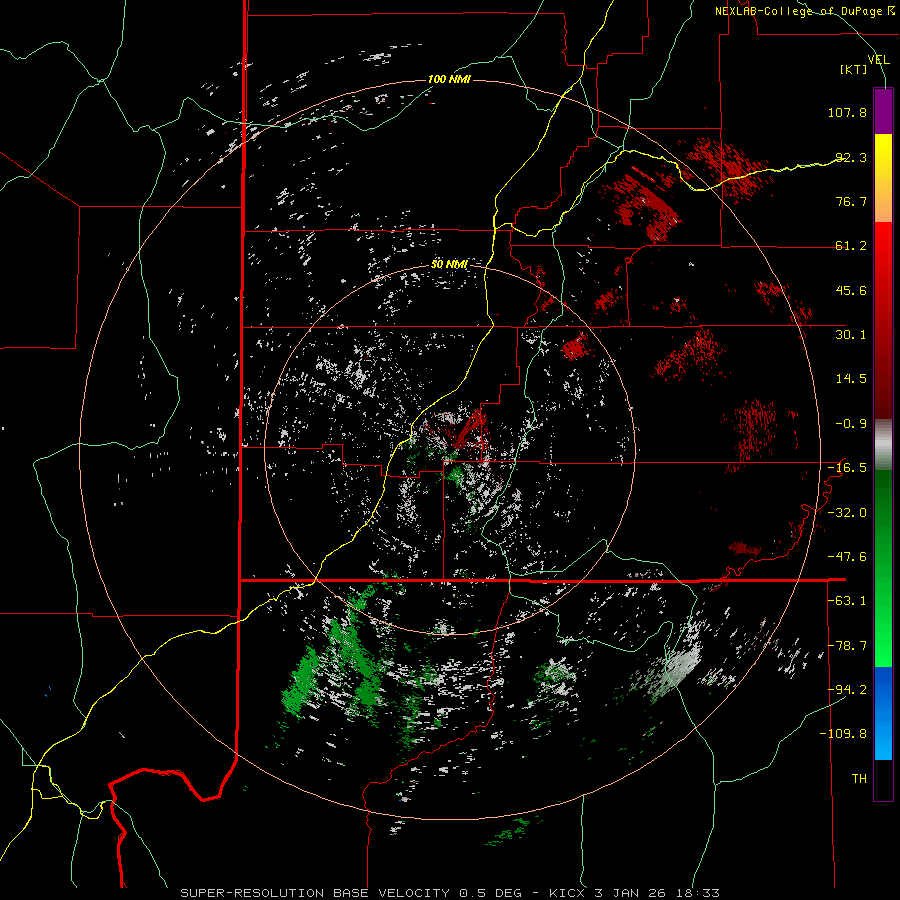Click the [KT] units label

[x=854, y=69]
